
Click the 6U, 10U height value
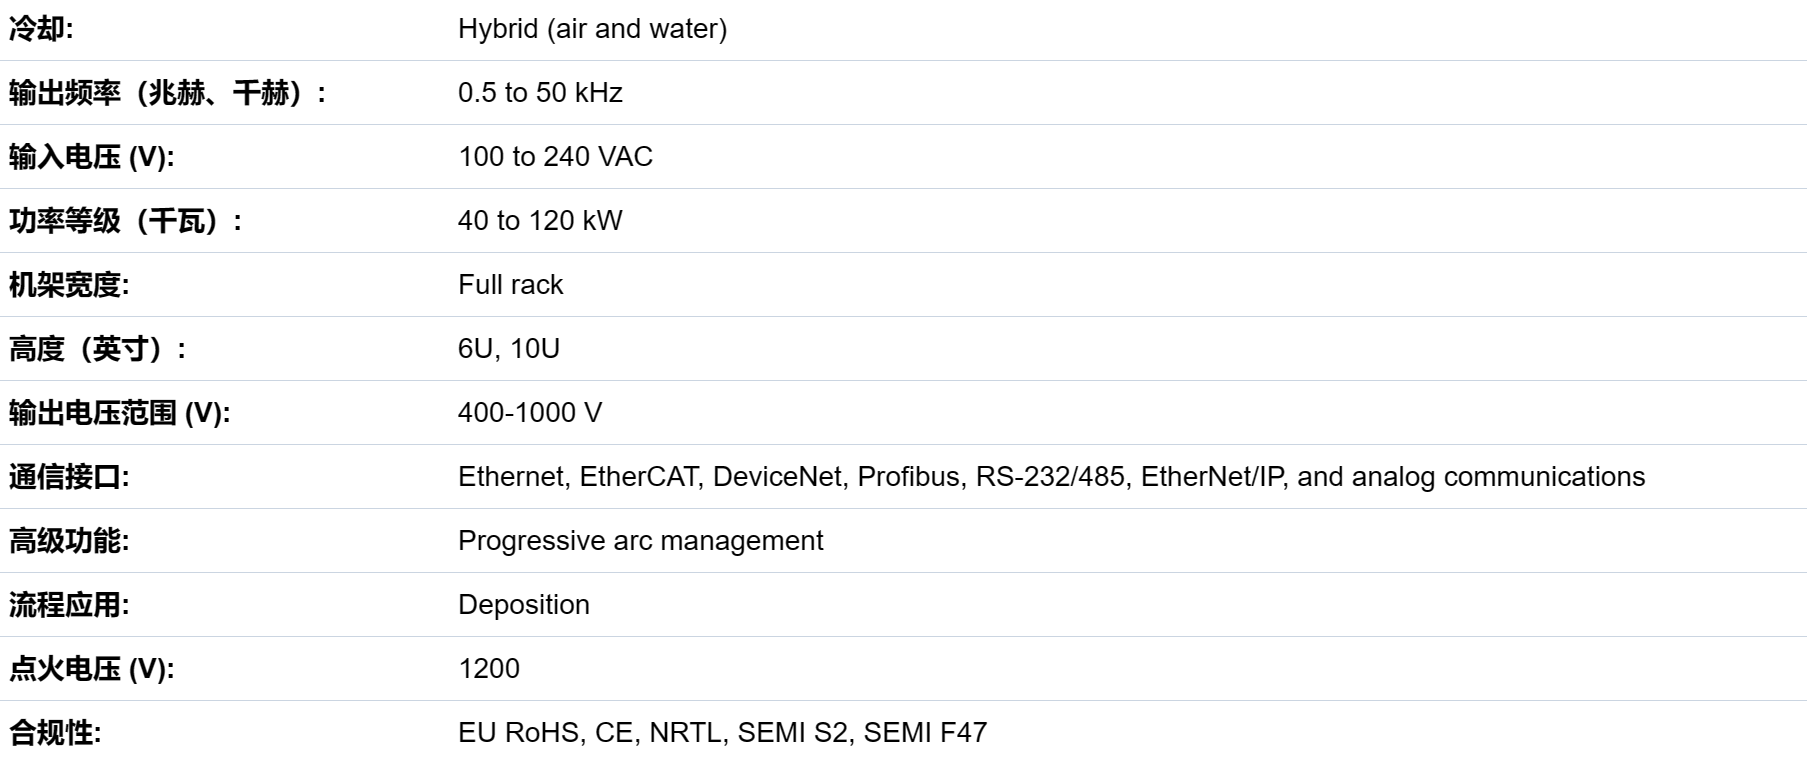509,349
